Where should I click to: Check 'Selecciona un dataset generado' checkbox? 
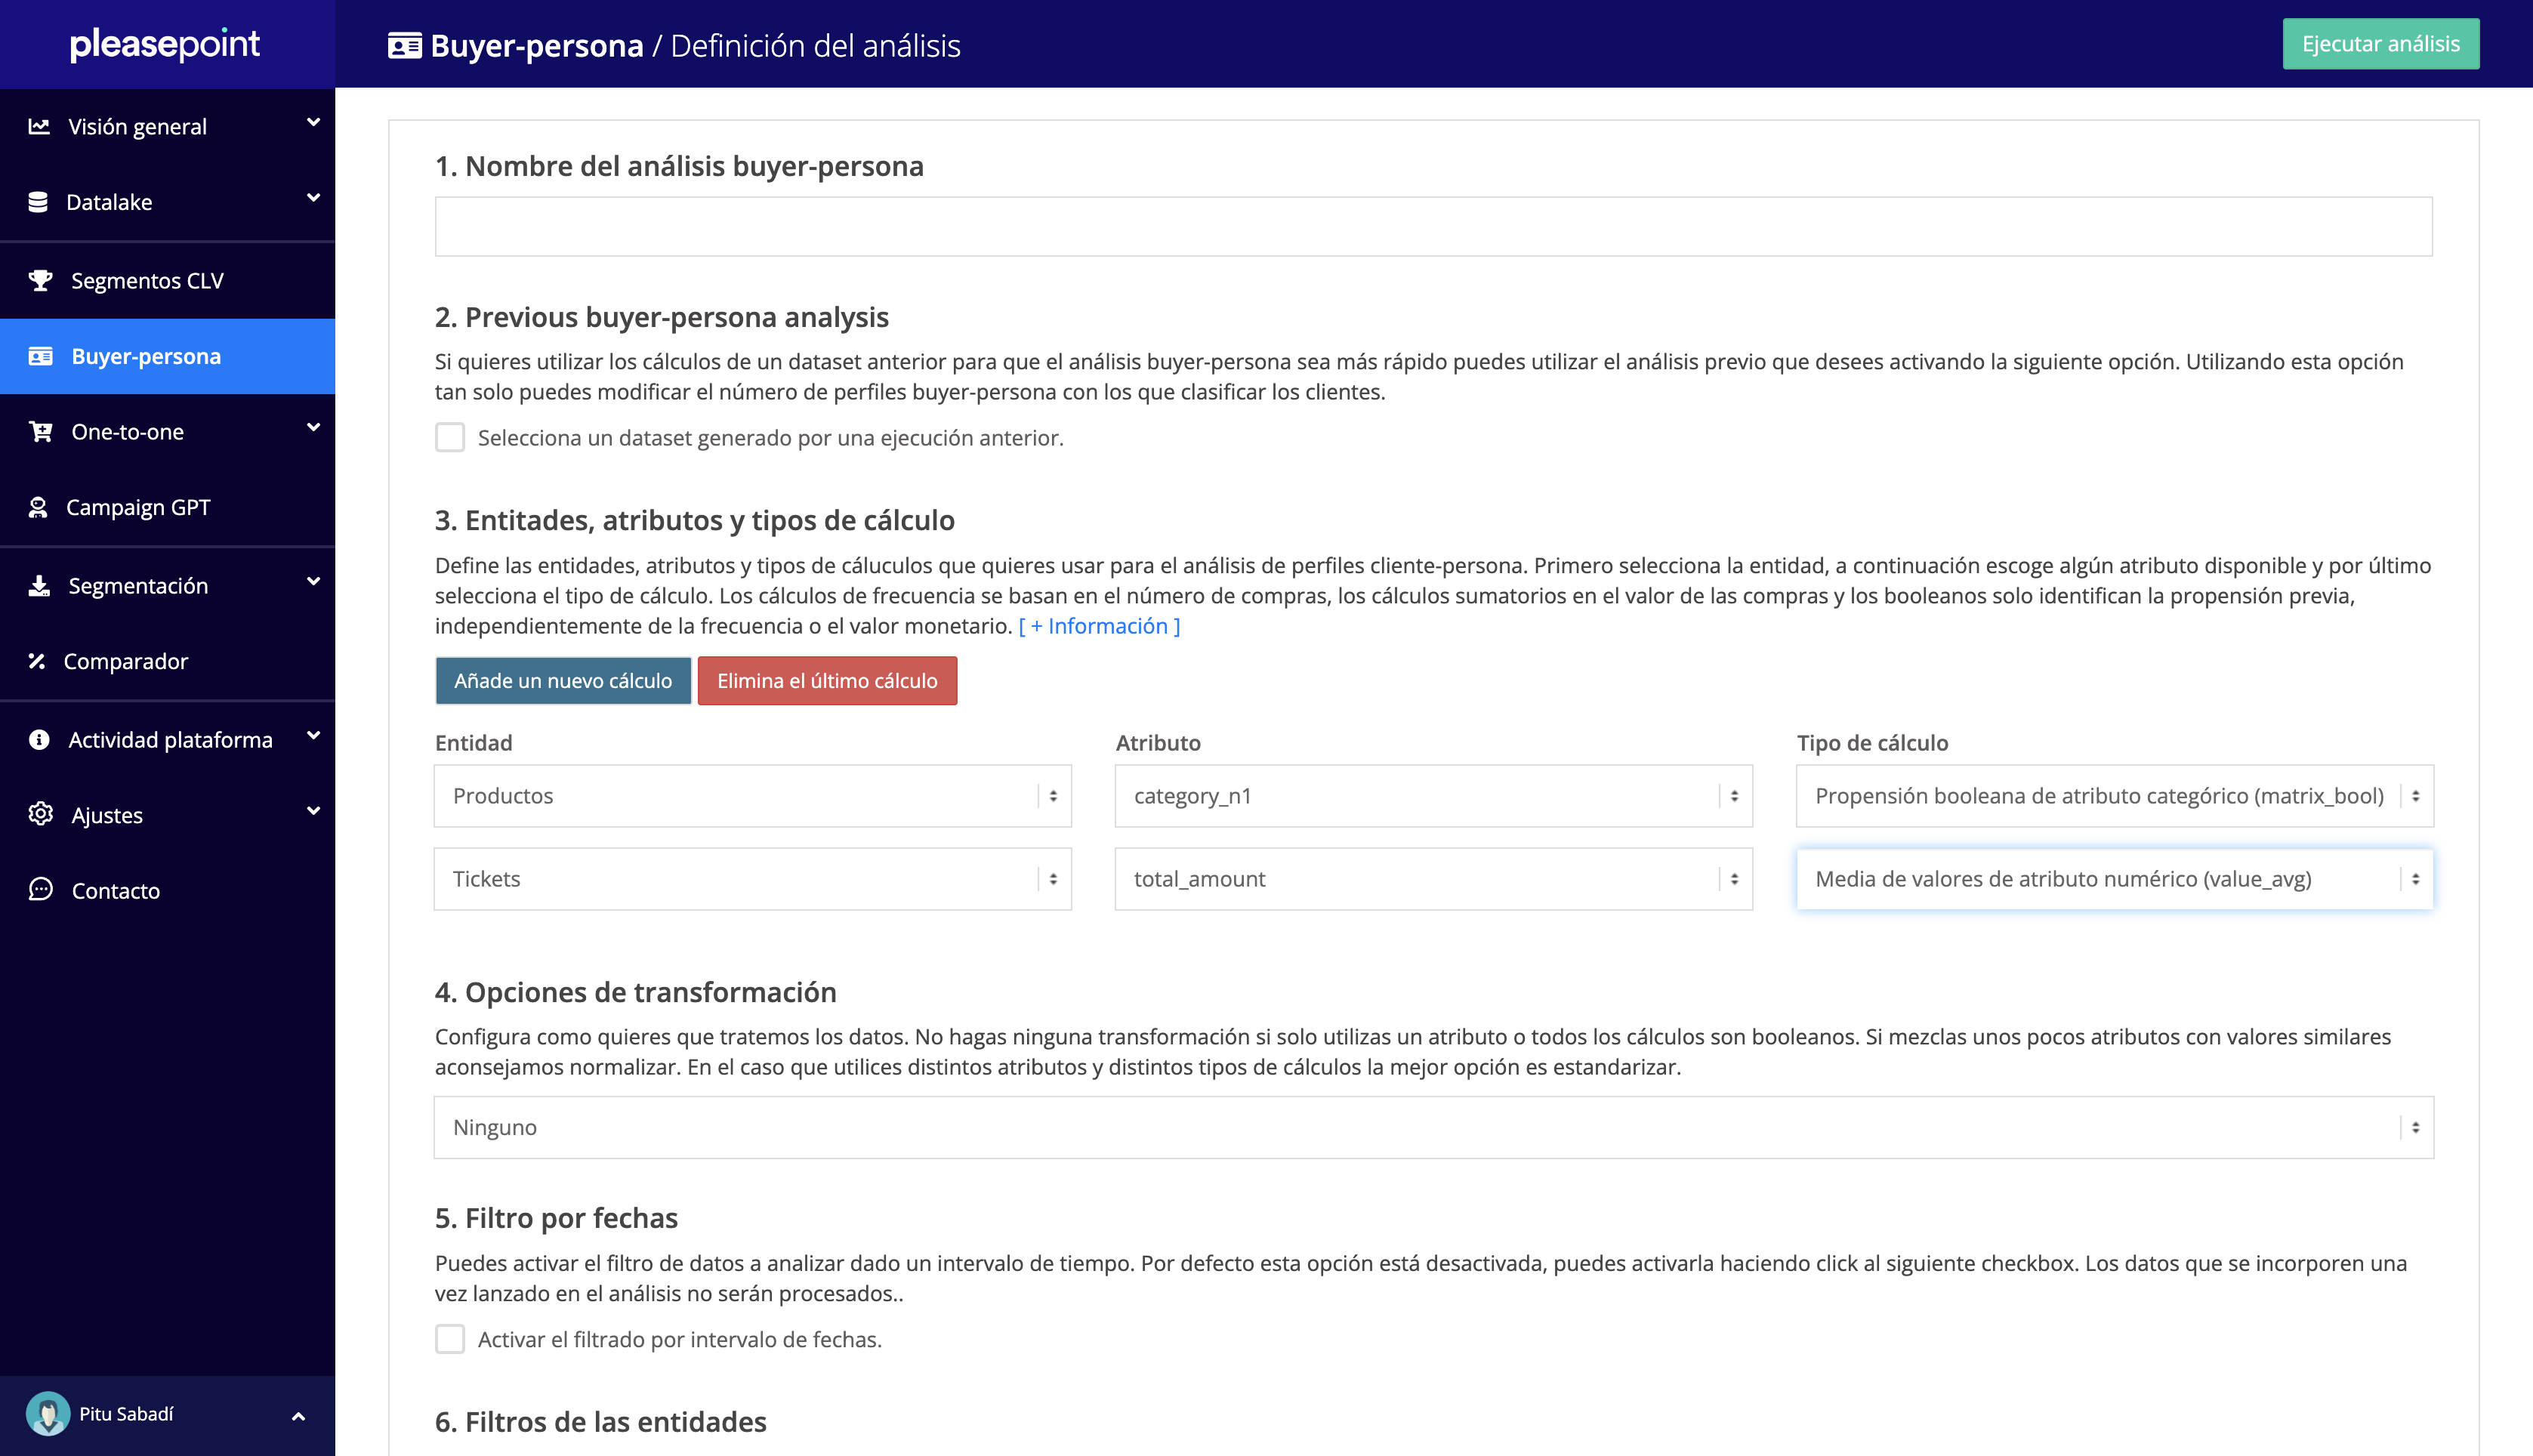(450, 438)
